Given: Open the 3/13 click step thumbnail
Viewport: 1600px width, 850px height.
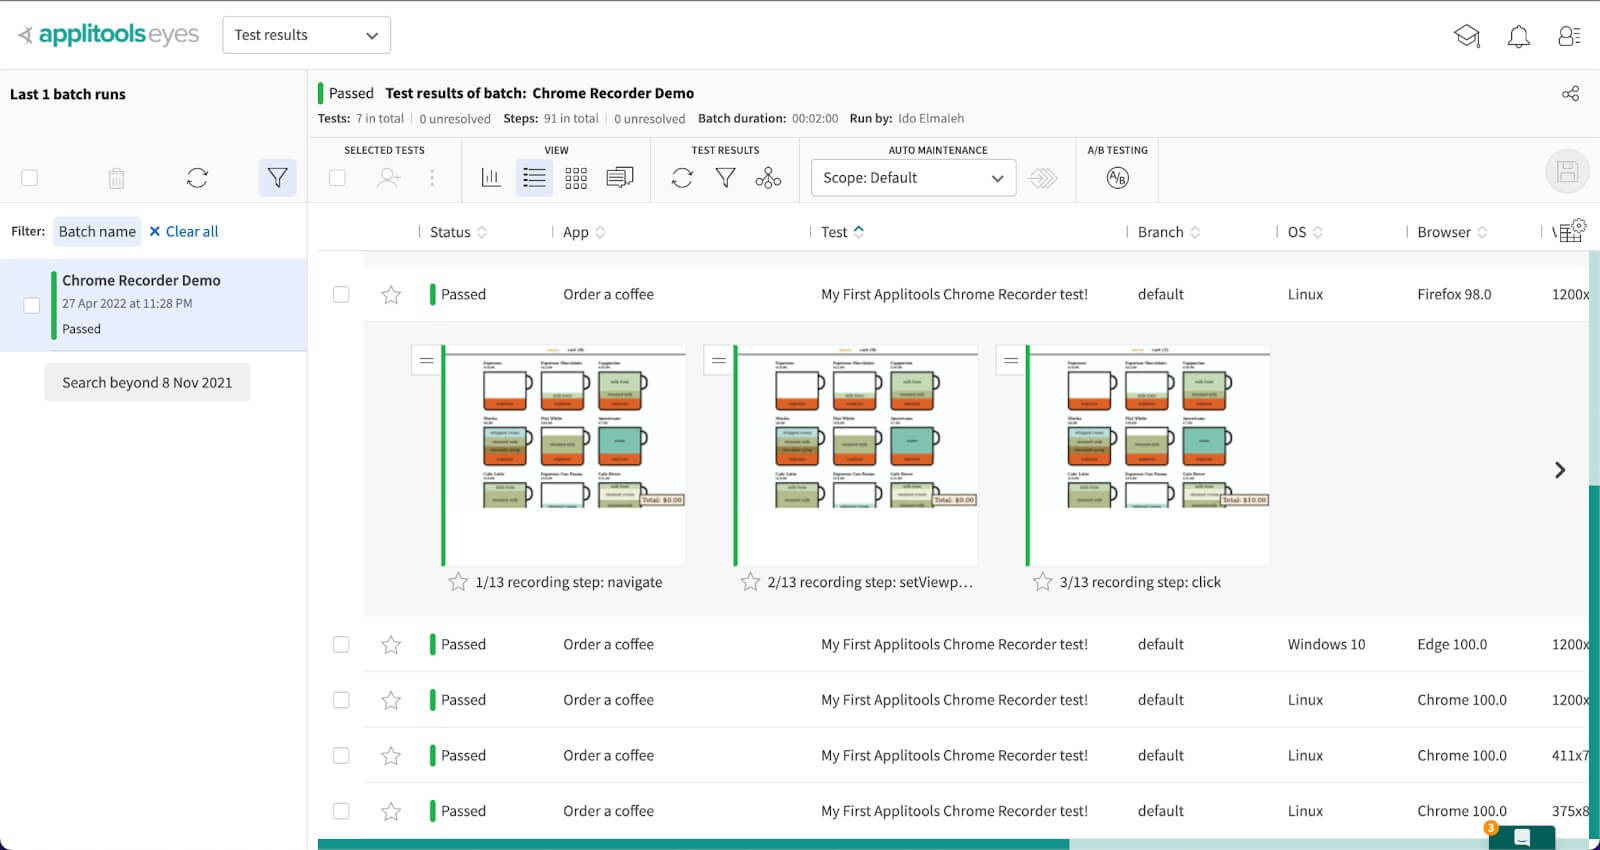Looking at the screenshot, I should [1148, 455].
